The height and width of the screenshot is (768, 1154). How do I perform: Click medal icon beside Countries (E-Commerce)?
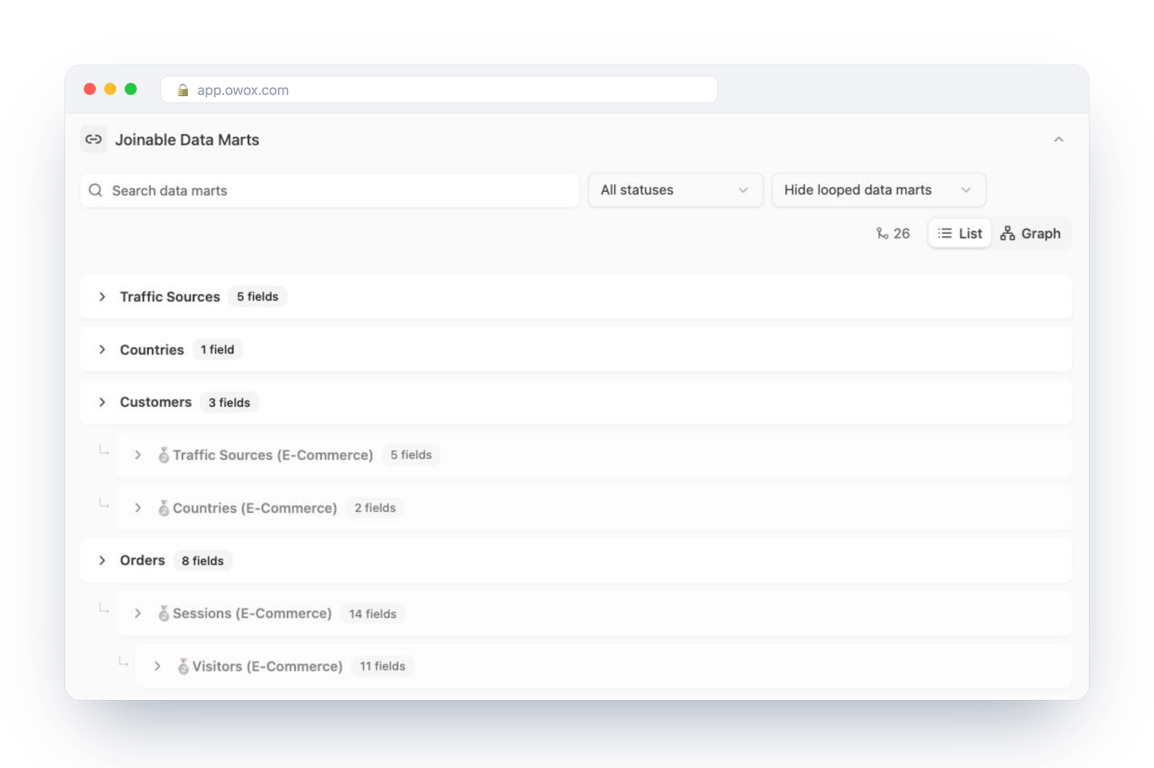pos(163,508)
